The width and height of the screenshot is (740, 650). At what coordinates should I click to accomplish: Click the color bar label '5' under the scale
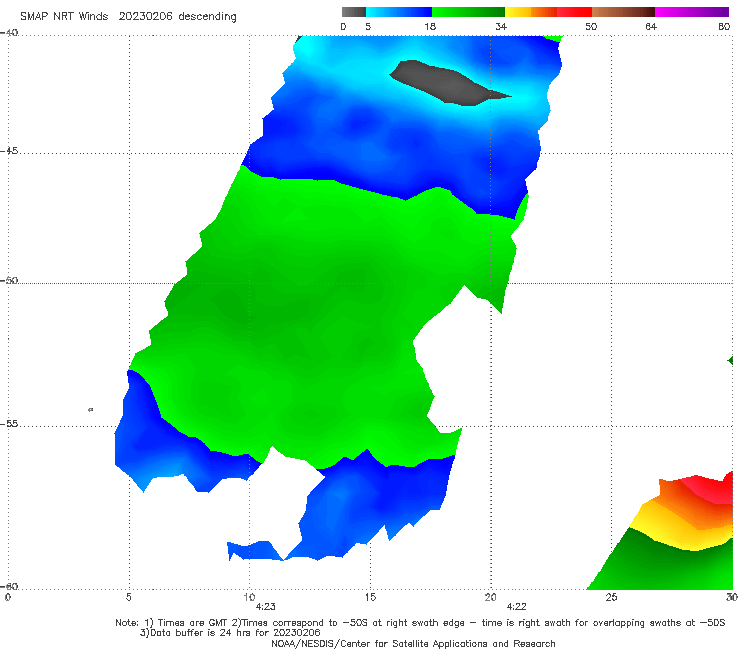[368, 27]
